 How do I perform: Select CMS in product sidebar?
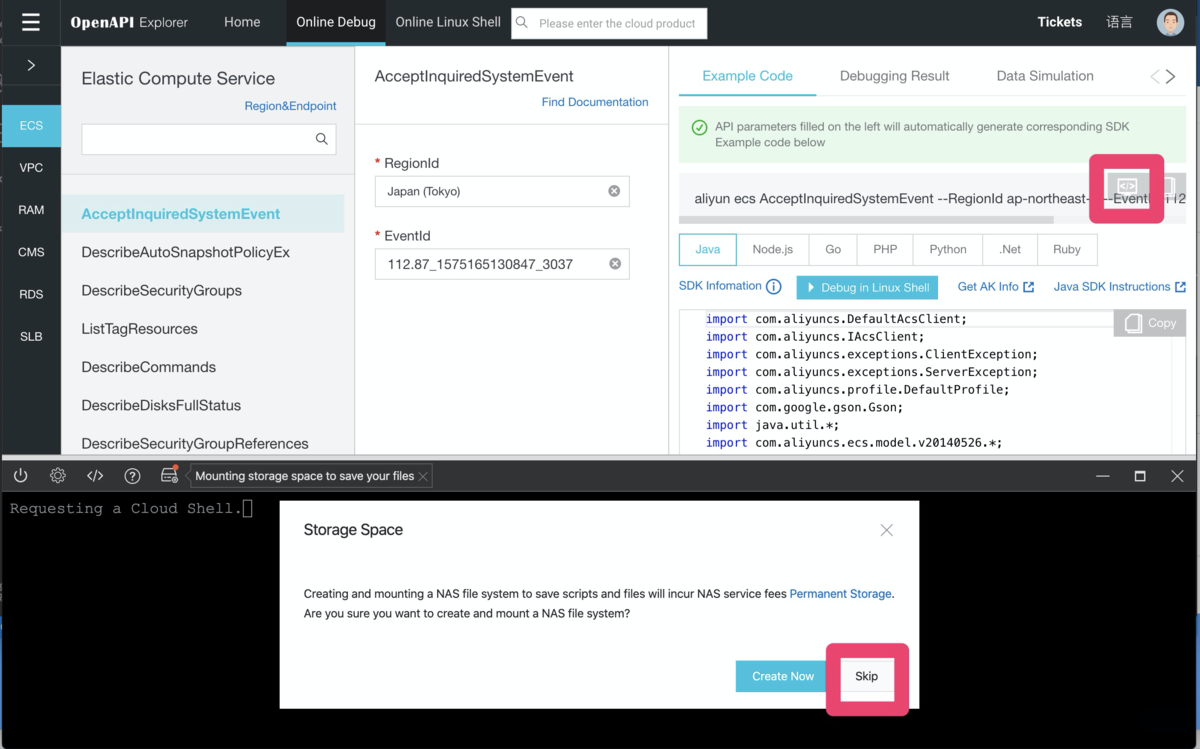(x=31, y=252)
